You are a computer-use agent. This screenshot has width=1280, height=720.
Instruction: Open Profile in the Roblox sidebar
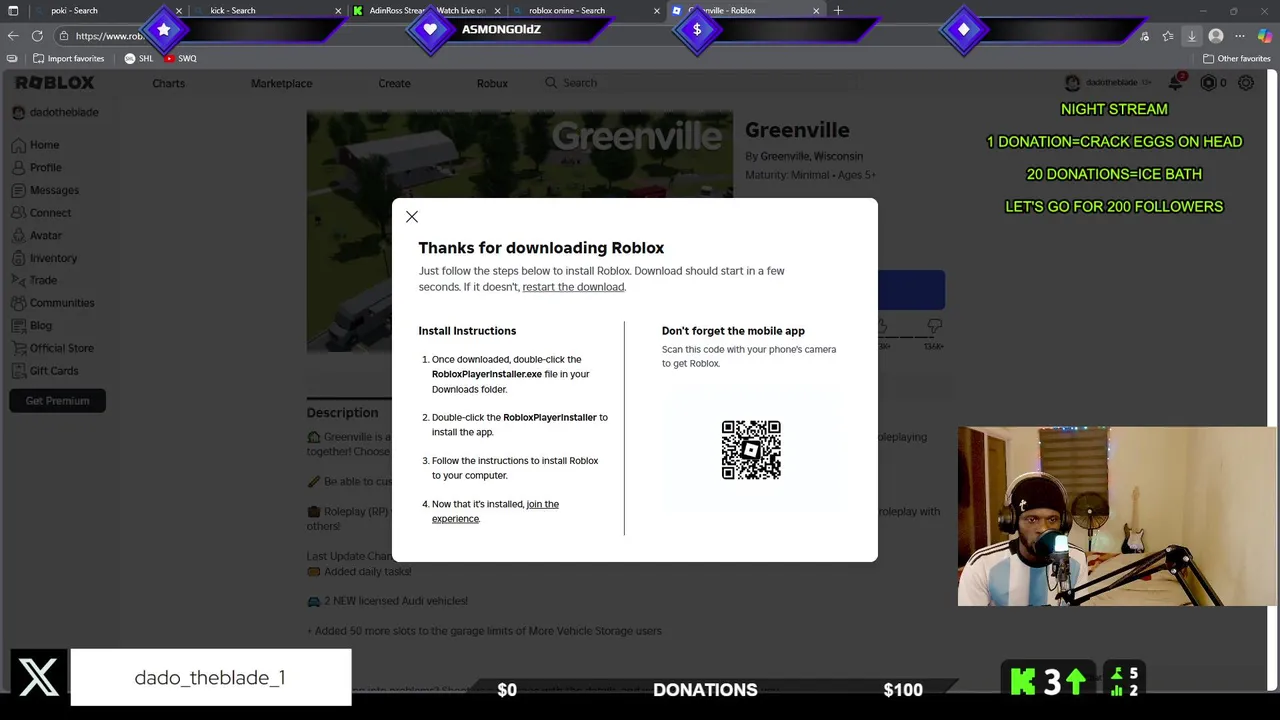[37, 167]
